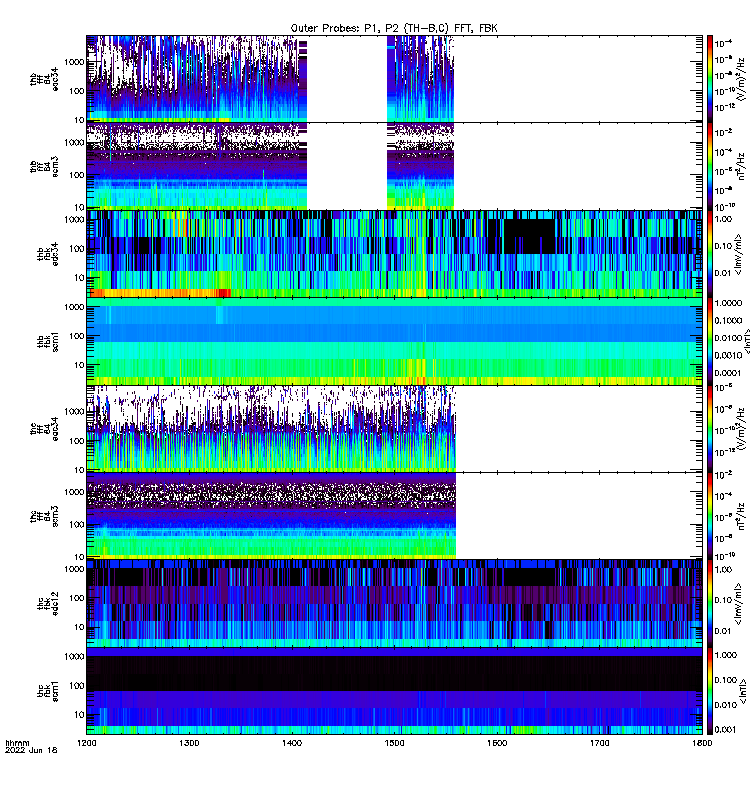
Task: Click the nT²/Hz unit label of thc scm3
Action: 741,516
